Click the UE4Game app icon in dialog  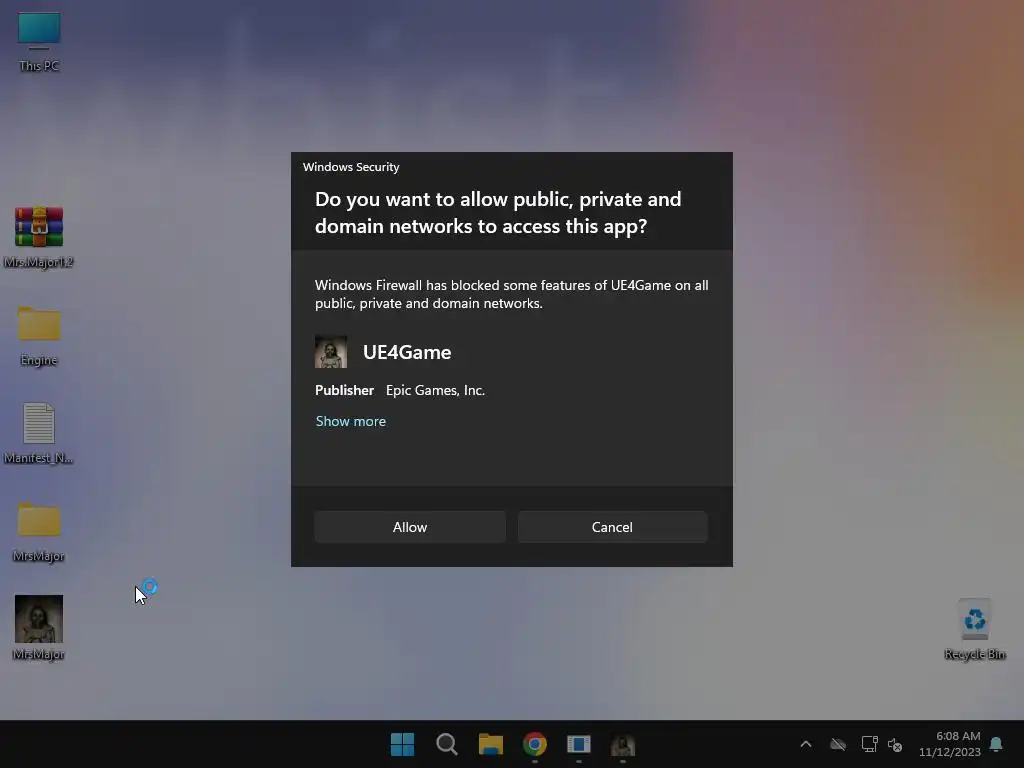point(331,352)
